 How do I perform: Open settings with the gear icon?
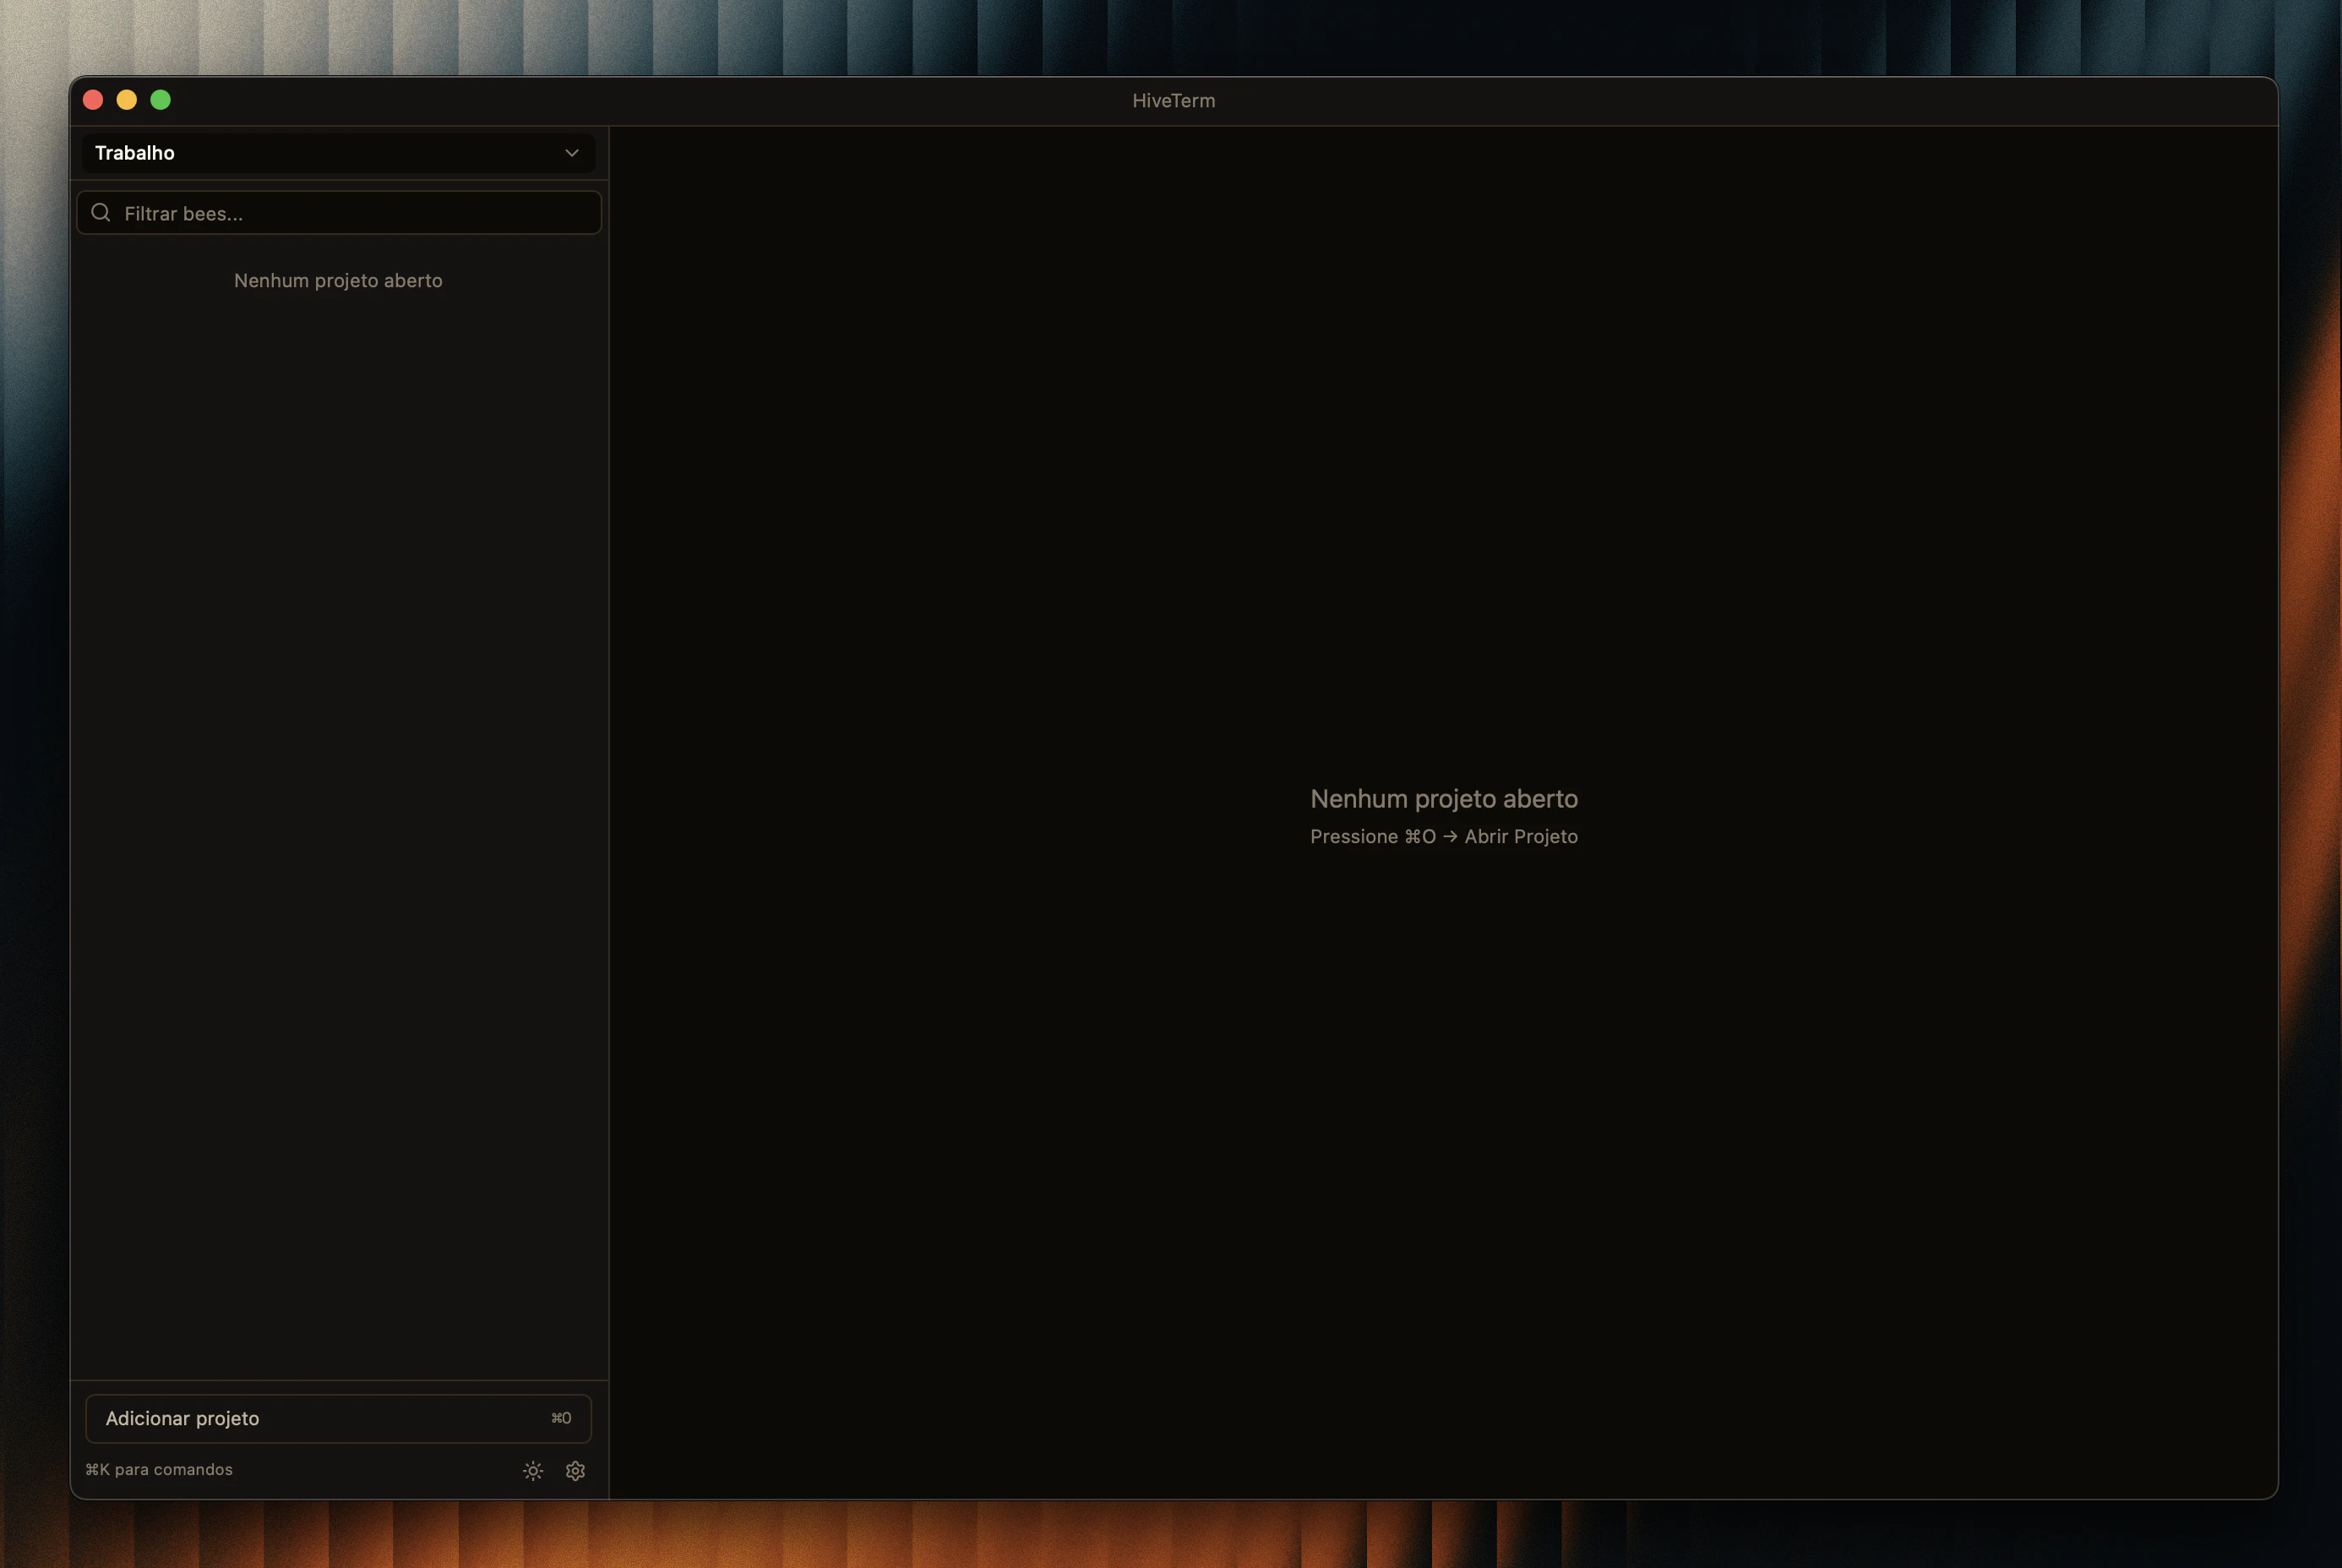tap(575, 1470)
